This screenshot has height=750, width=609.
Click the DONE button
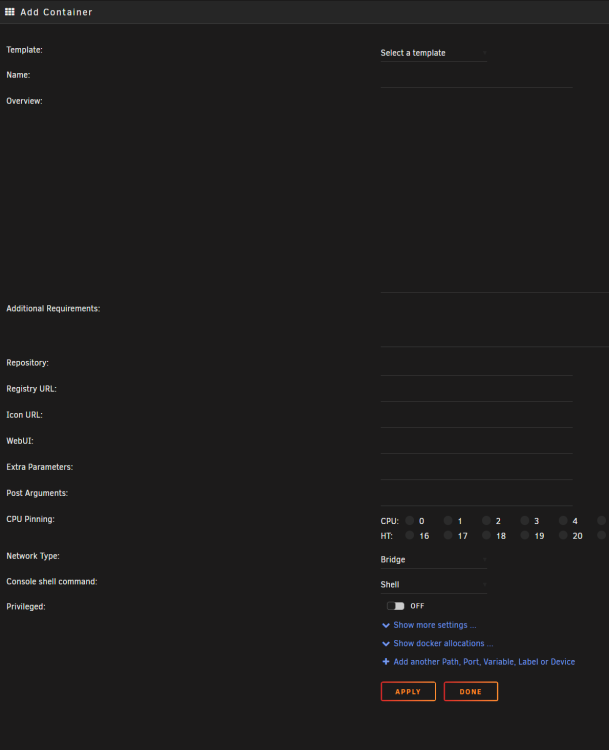[471, 692]
